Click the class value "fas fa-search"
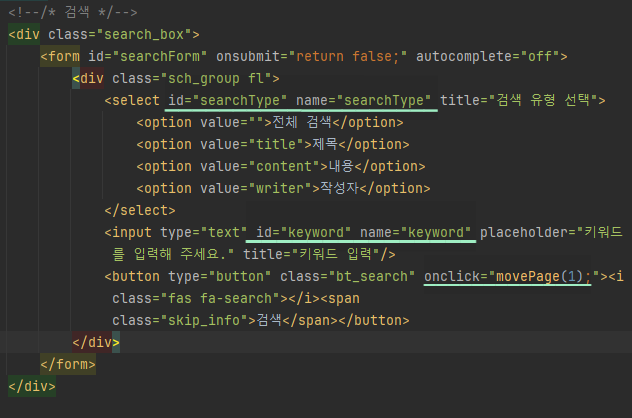632x418 pixels. coord(220,298)
